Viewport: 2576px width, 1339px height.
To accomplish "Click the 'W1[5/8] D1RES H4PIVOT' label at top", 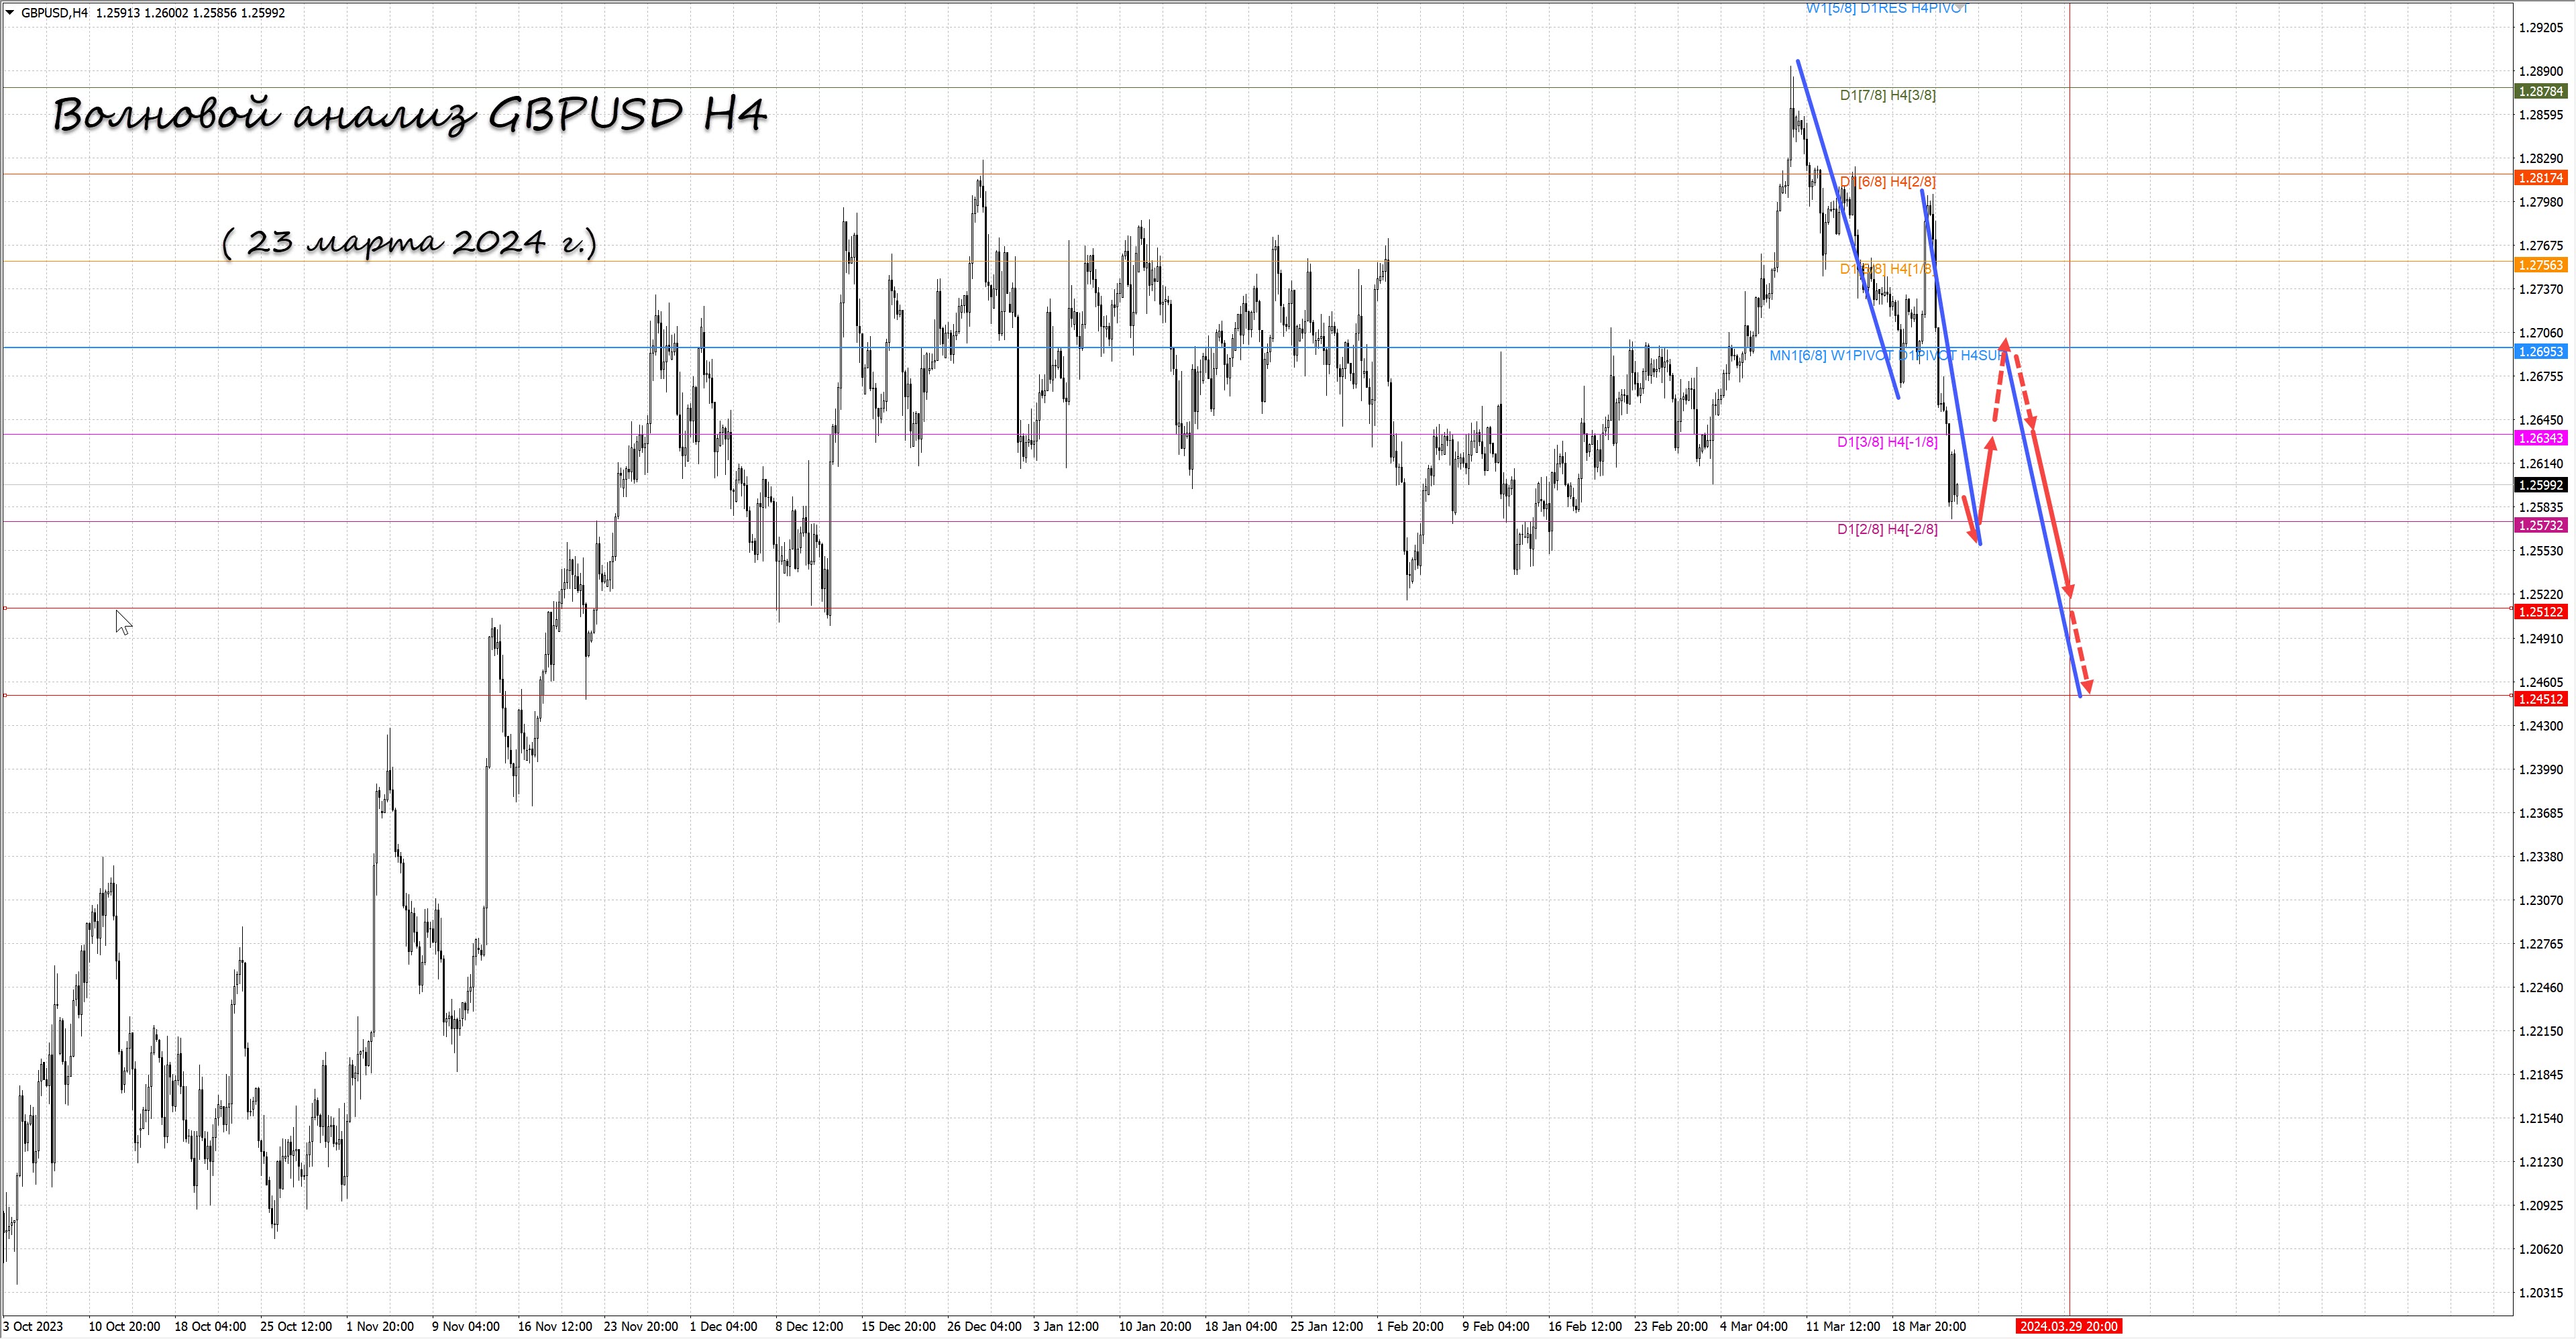I will (x=1886, y=8).
